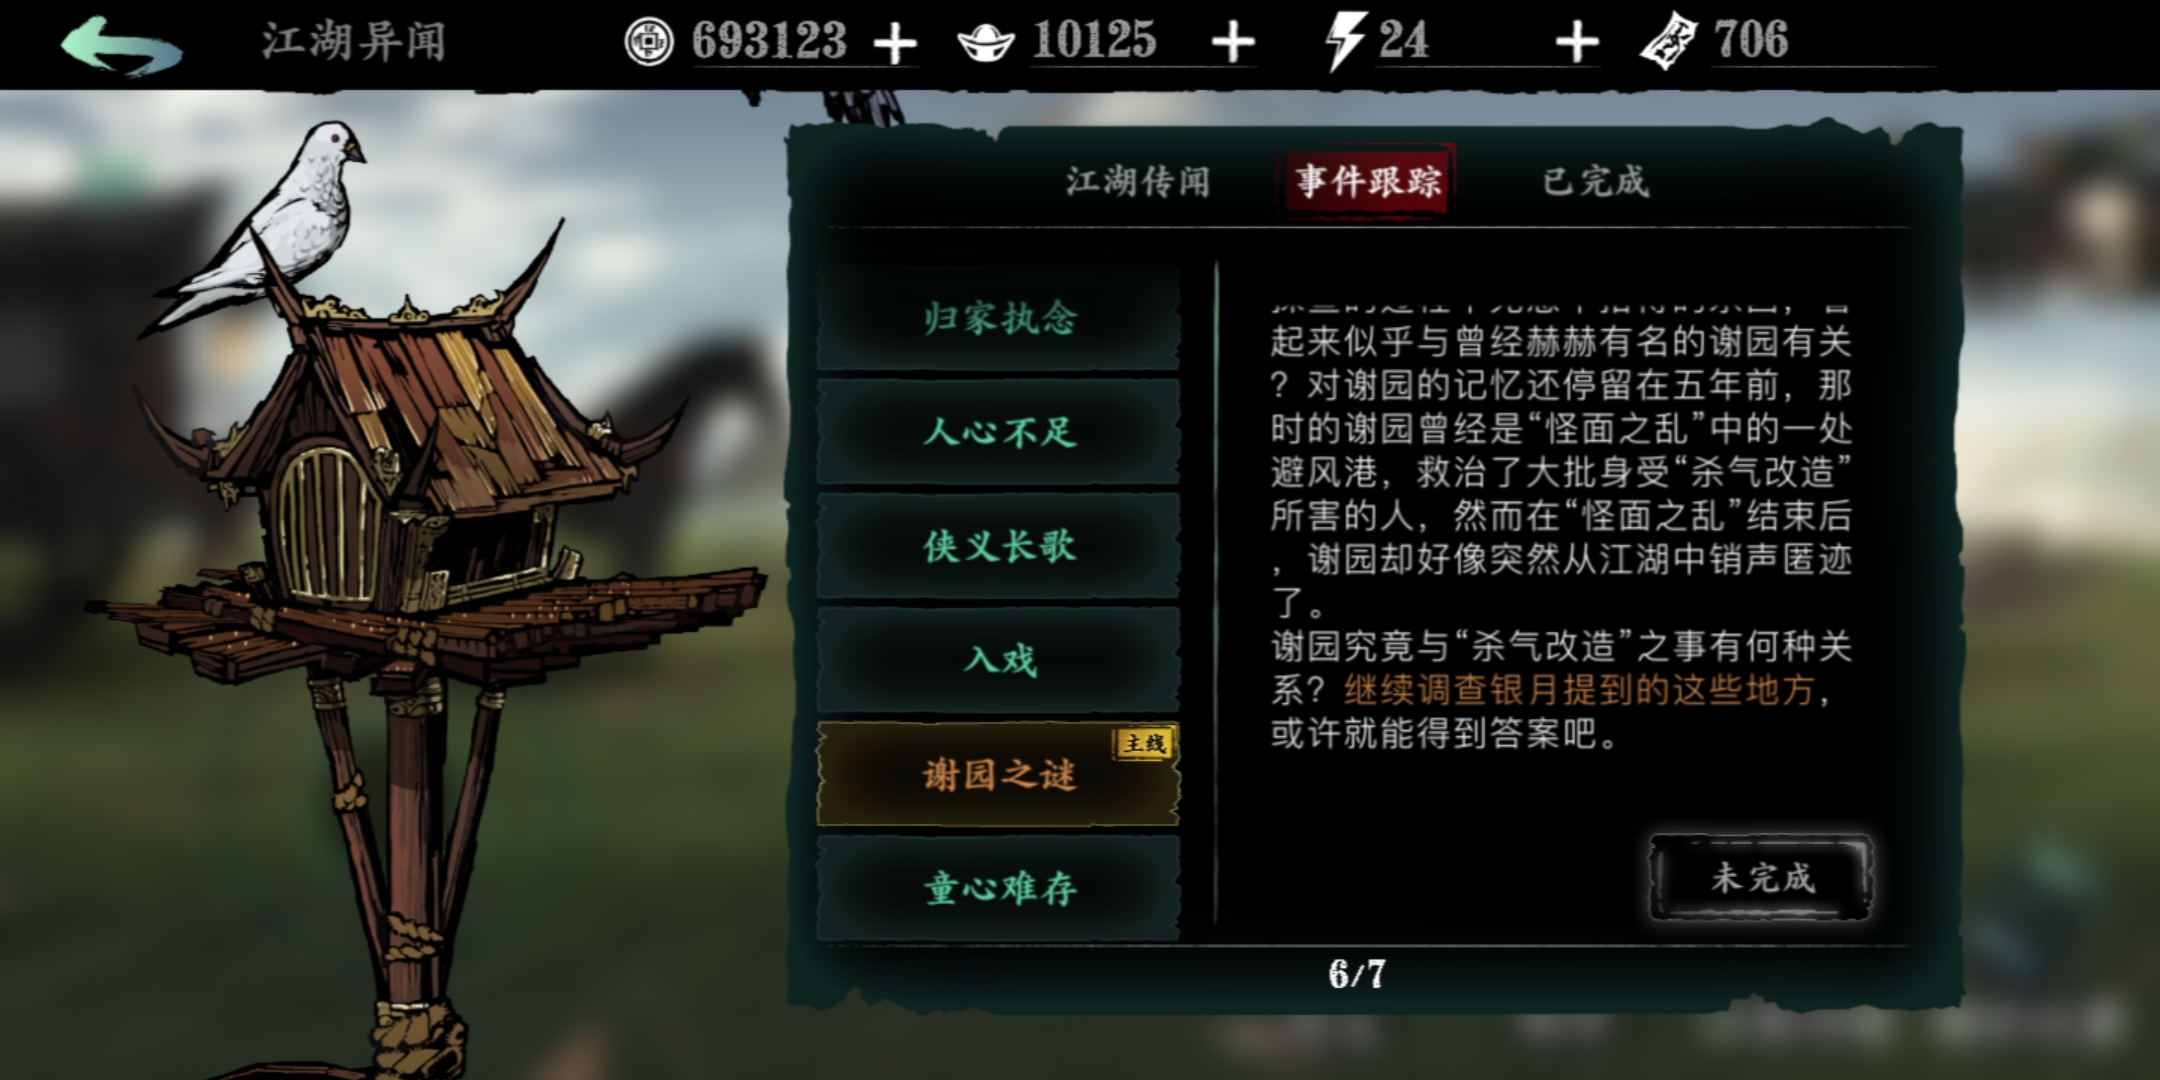Select quest 归家执念
2160x1080 pixels.
click(998, 319)
